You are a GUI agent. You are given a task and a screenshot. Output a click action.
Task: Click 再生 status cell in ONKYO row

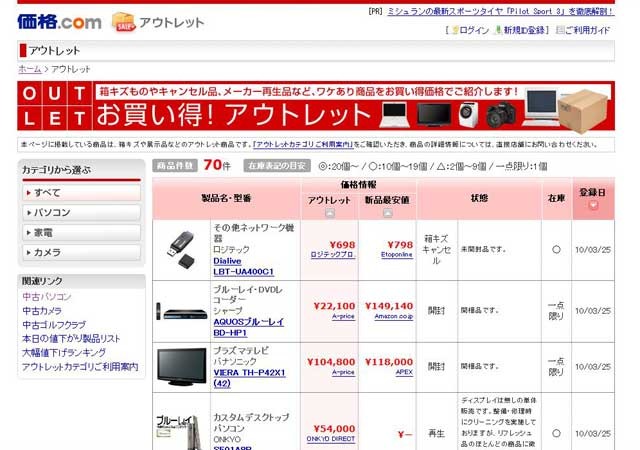click(436, 433)
